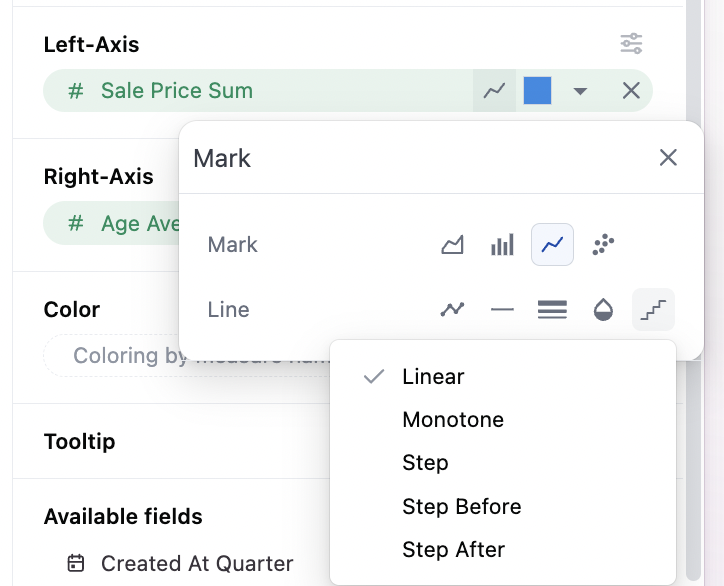This screenshot has height=586, width=724.
Task: Open the Left-Axis settings sliders icon
Action: click(631, 44)
